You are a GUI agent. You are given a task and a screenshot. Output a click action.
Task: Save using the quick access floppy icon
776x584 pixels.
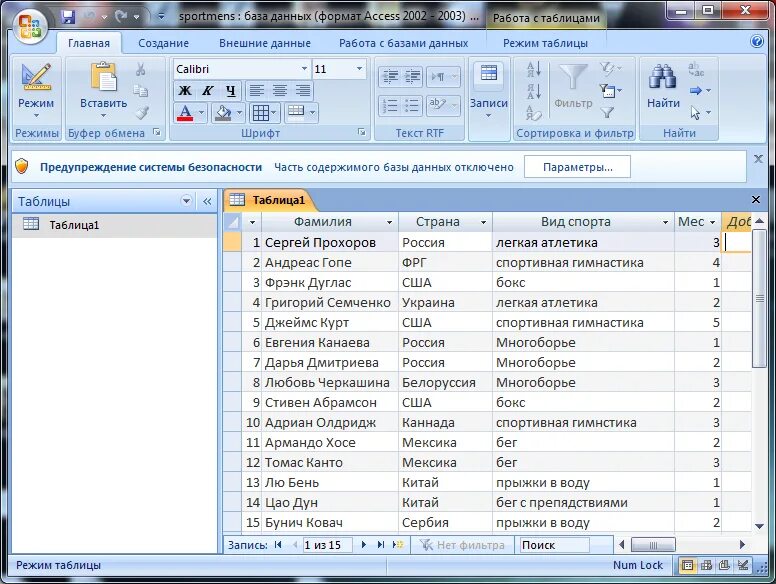[68, 16]
